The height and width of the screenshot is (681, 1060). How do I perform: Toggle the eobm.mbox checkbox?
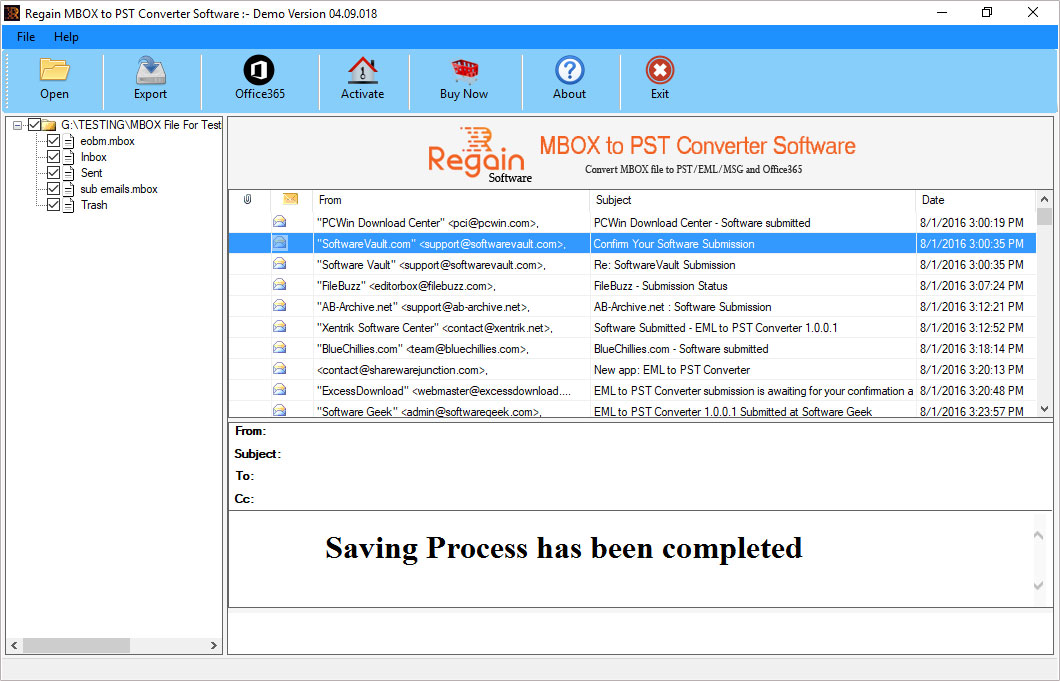pyautogui.click(x=53, y=141)
